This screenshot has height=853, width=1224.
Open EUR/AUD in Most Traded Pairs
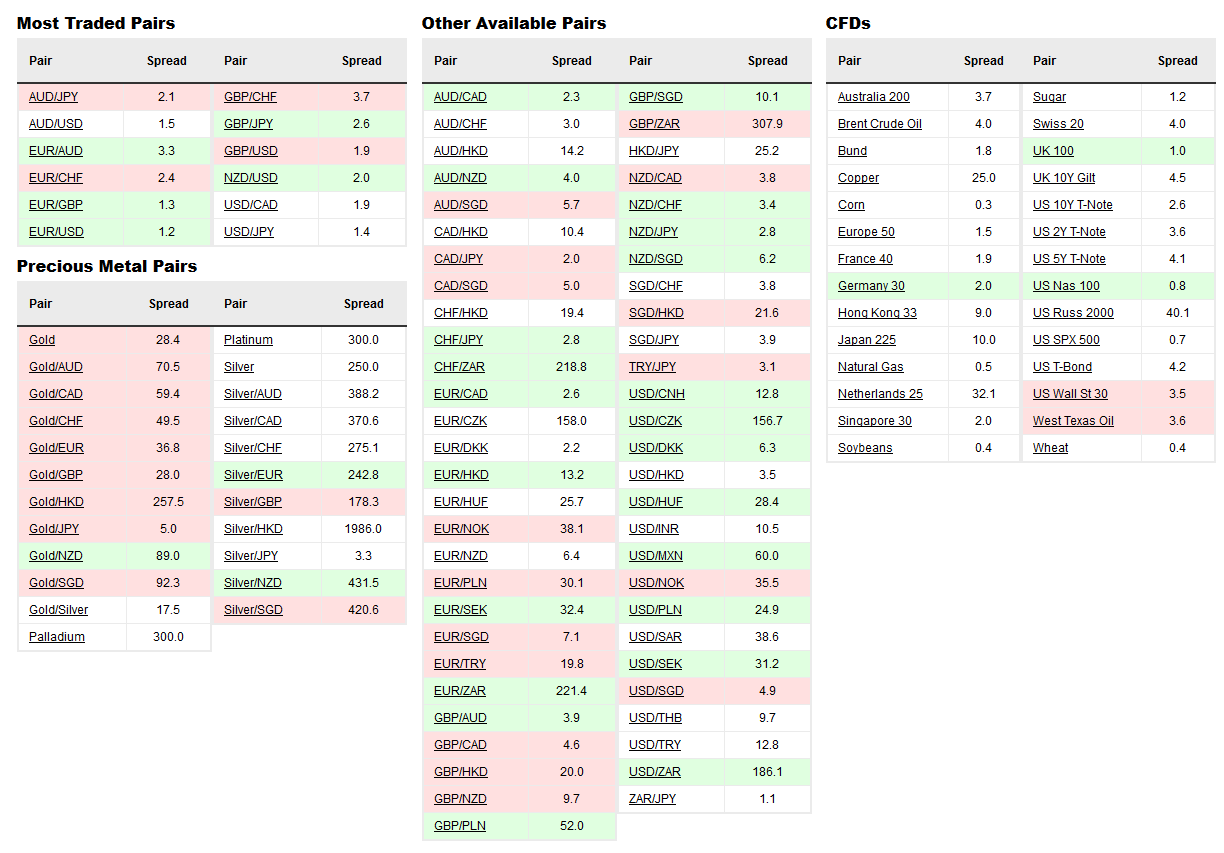click(54, 151)
